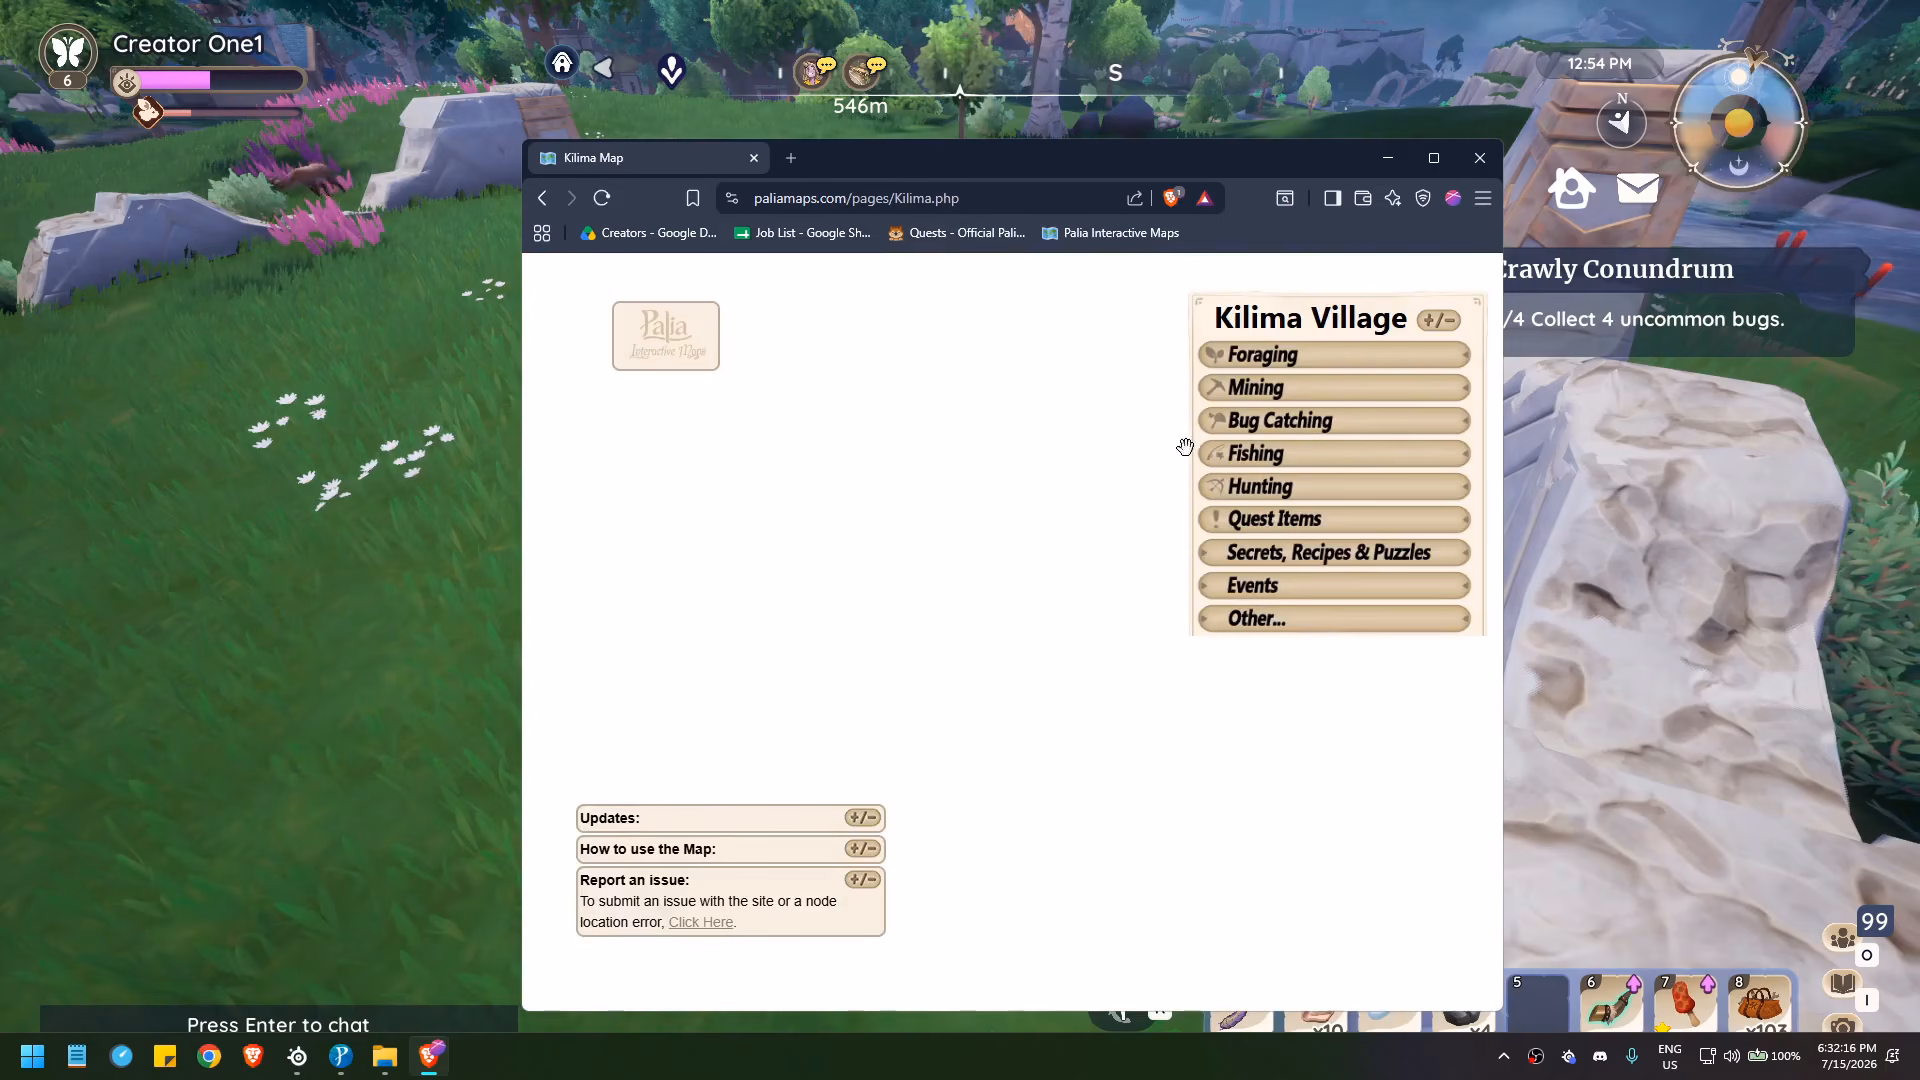The image size is (1920, 1080).
Task: Bookmark this page with bookmark icon
Action: pyautogui.click(x=692, y=198)
